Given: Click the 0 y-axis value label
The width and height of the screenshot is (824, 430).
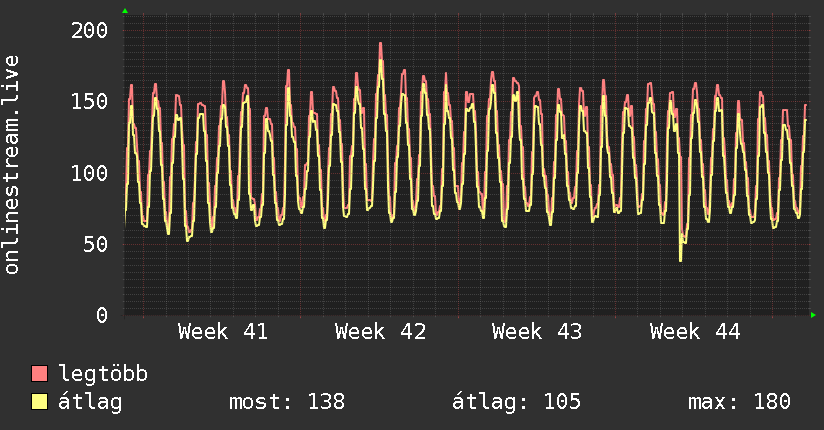Looking at the screenshot, I should (x=102, y=315).
